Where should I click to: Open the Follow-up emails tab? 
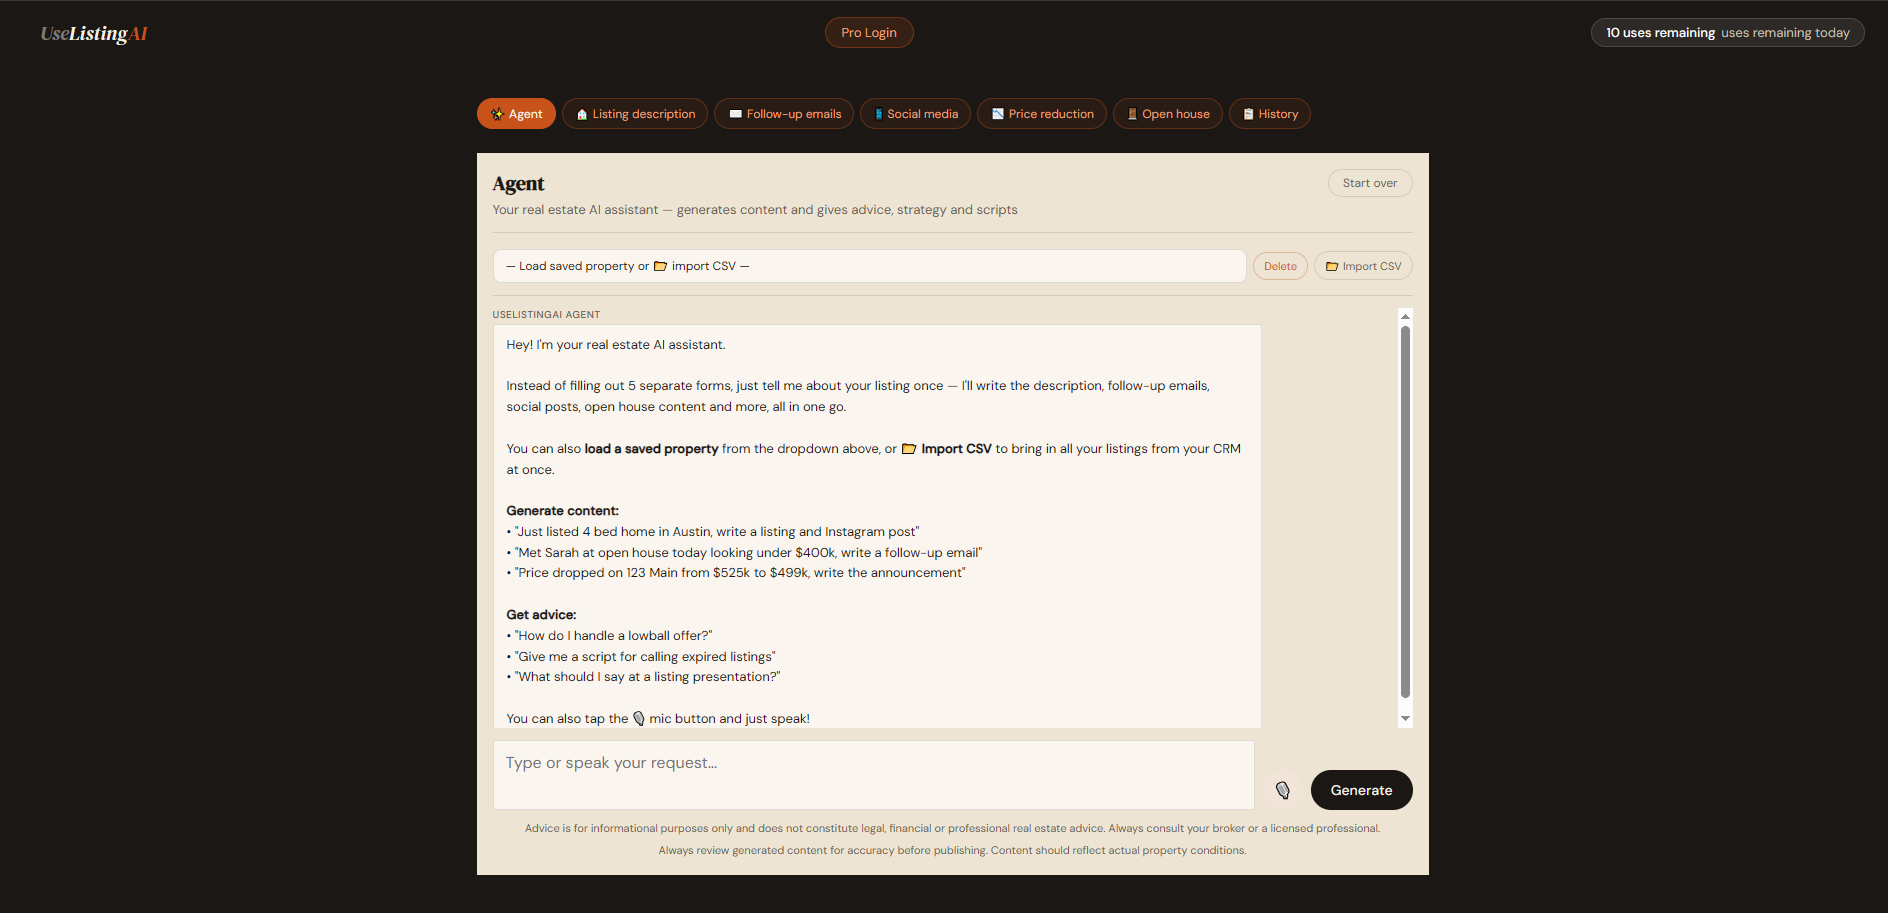(784, 114)
